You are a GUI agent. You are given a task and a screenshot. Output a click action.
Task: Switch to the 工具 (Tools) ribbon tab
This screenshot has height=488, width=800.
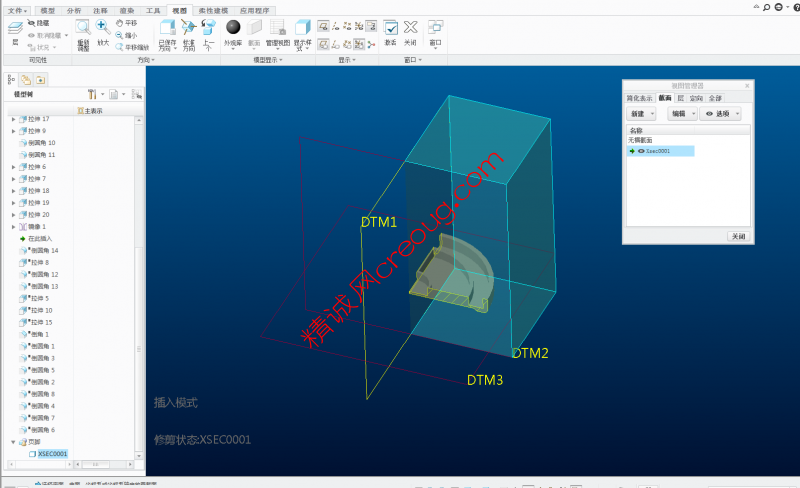[153, 10]
